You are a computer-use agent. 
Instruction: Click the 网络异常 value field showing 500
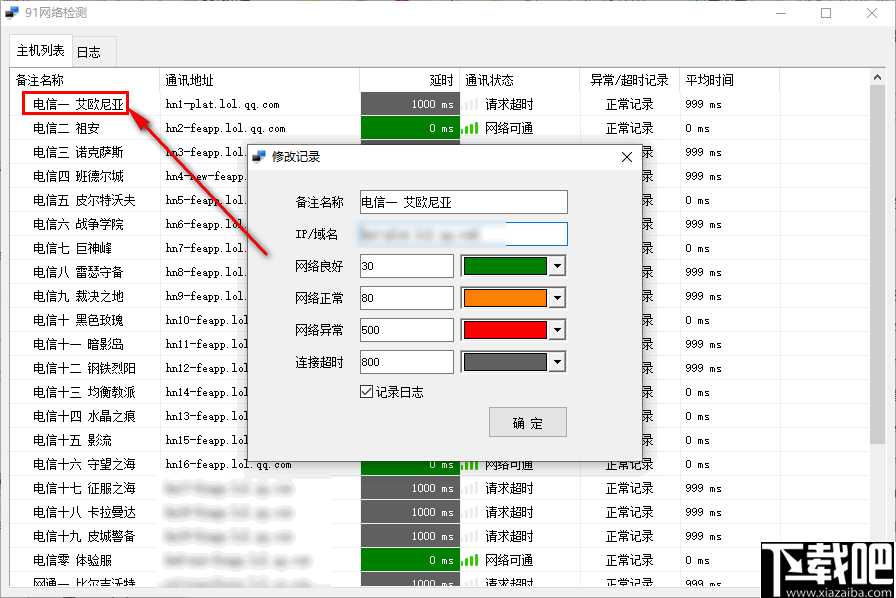point(406,329)
